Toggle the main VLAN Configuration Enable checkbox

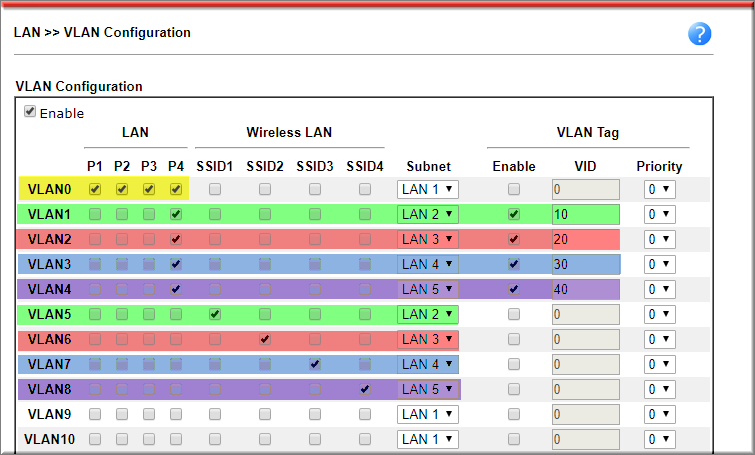point(31,112)
